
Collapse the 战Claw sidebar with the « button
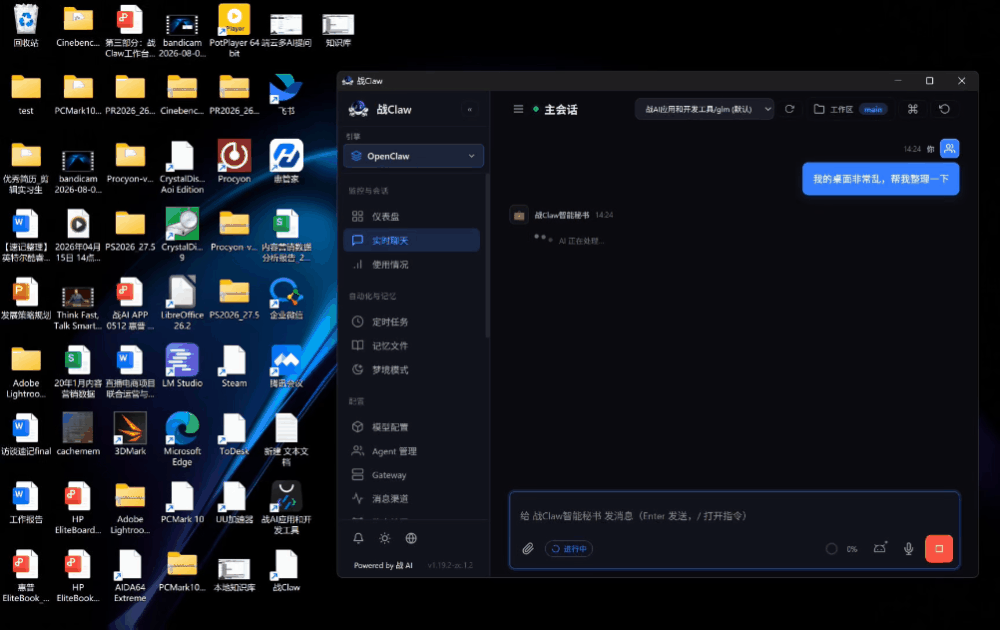470,110
